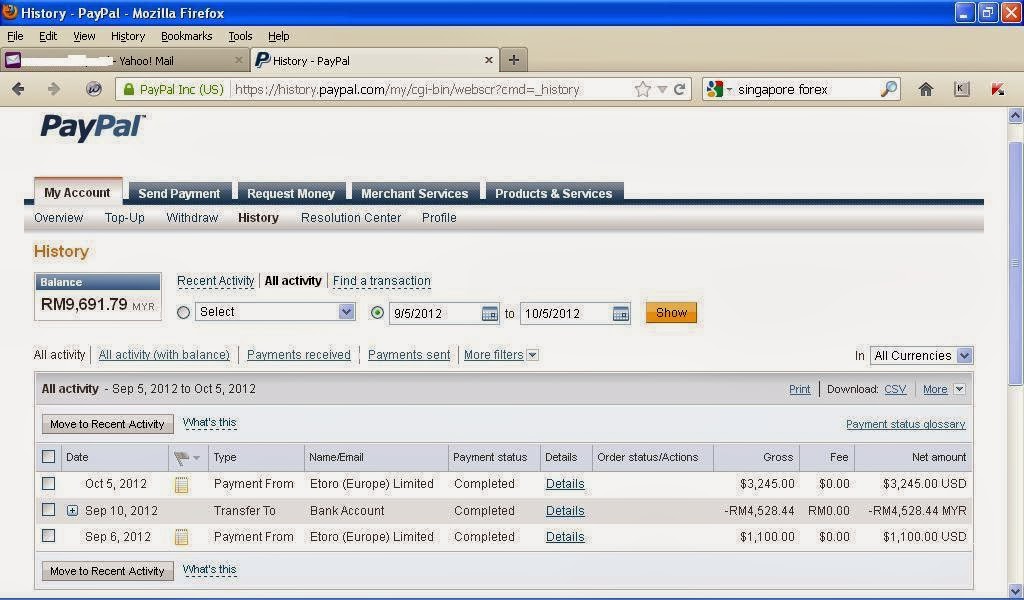Close the Yahoo! Mail tab
This screenshot has width=1024, height=600.
coord(238,60)
